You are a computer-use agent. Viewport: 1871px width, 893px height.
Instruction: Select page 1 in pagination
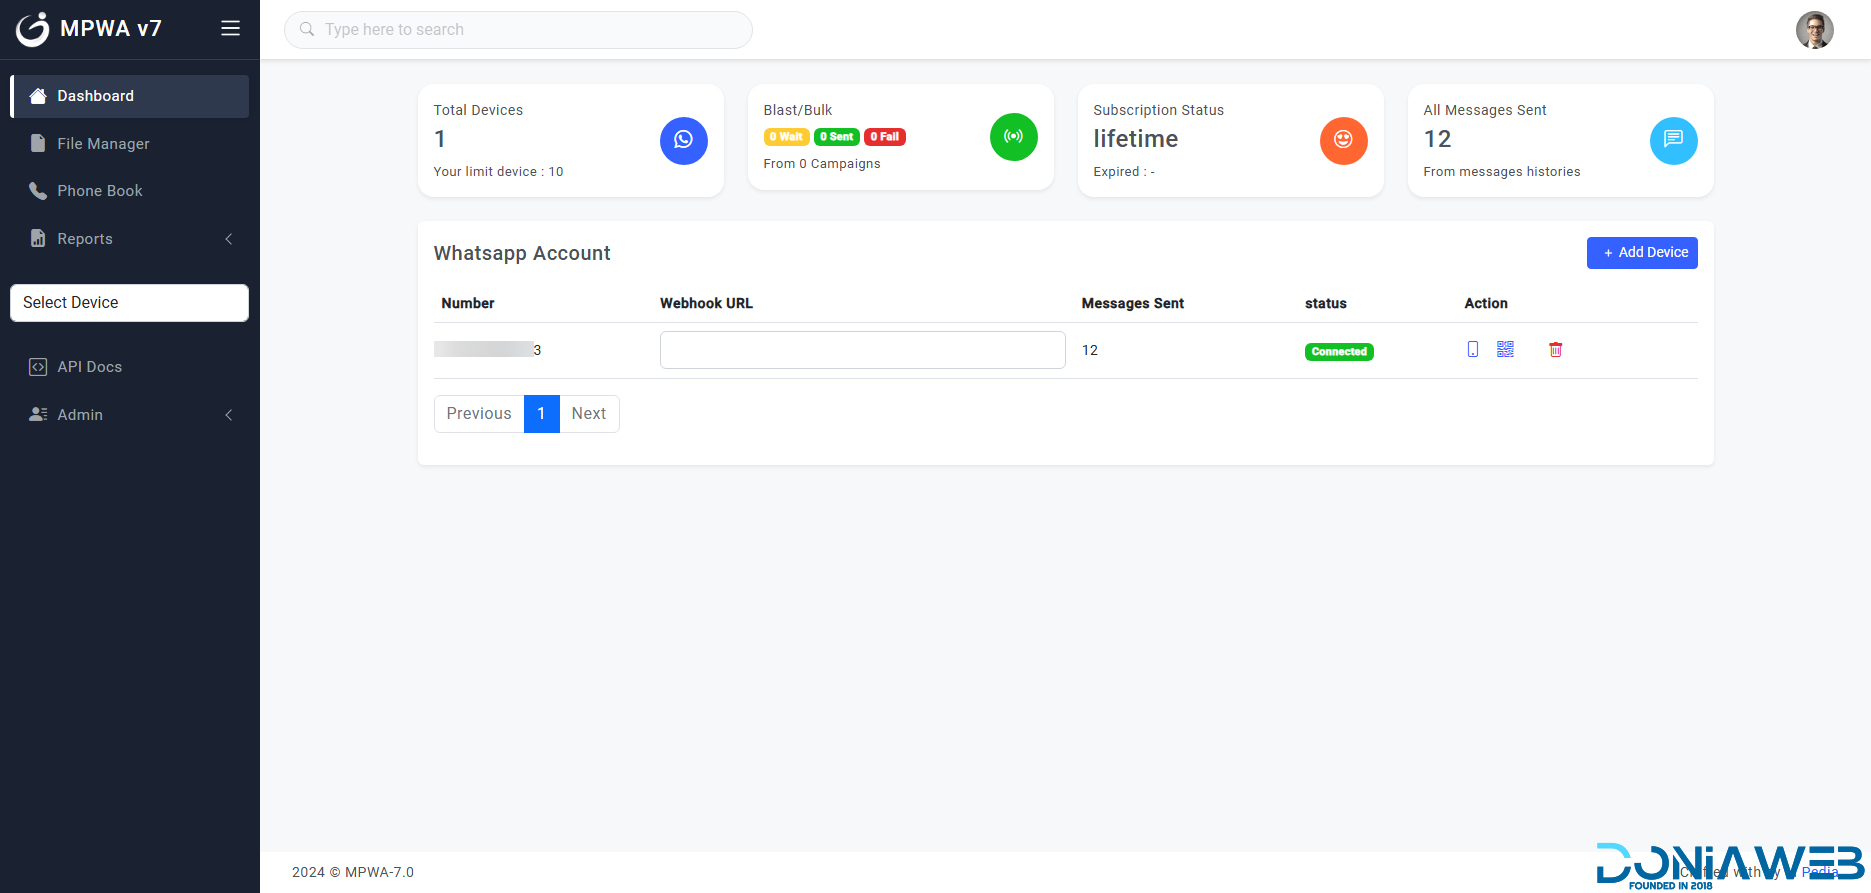pyautogui.click(x=541, y=414)
